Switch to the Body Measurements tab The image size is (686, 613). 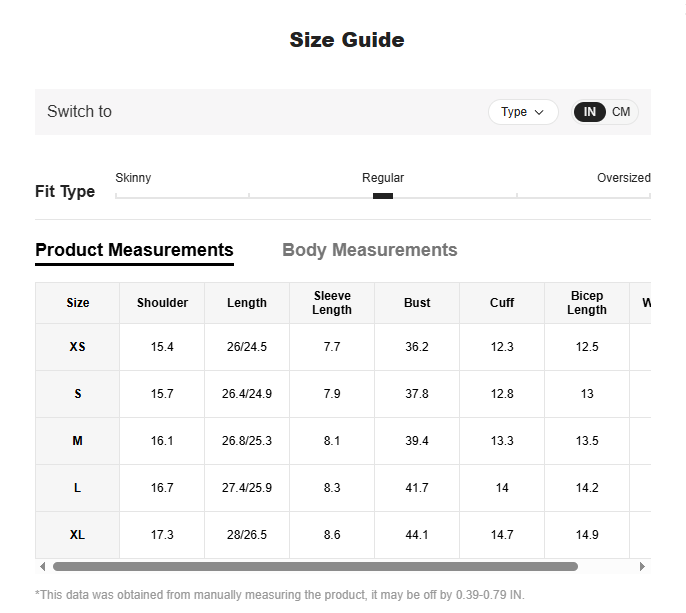370,250
